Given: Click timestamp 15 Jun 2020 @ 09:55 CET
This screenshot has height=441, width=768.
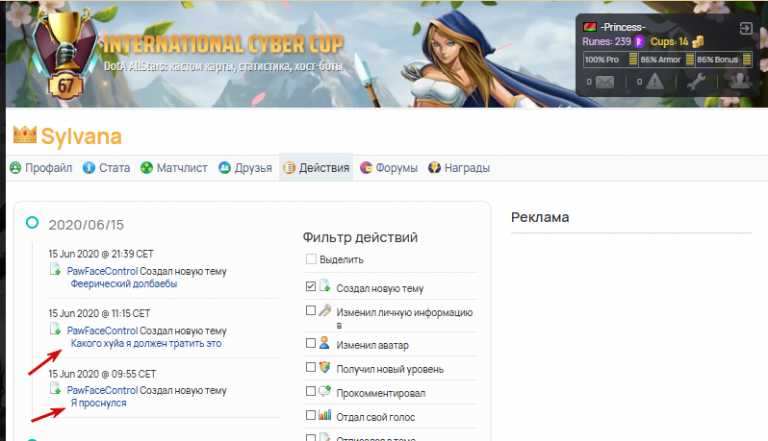Looking at the screenshot, I should coord(102,374).
